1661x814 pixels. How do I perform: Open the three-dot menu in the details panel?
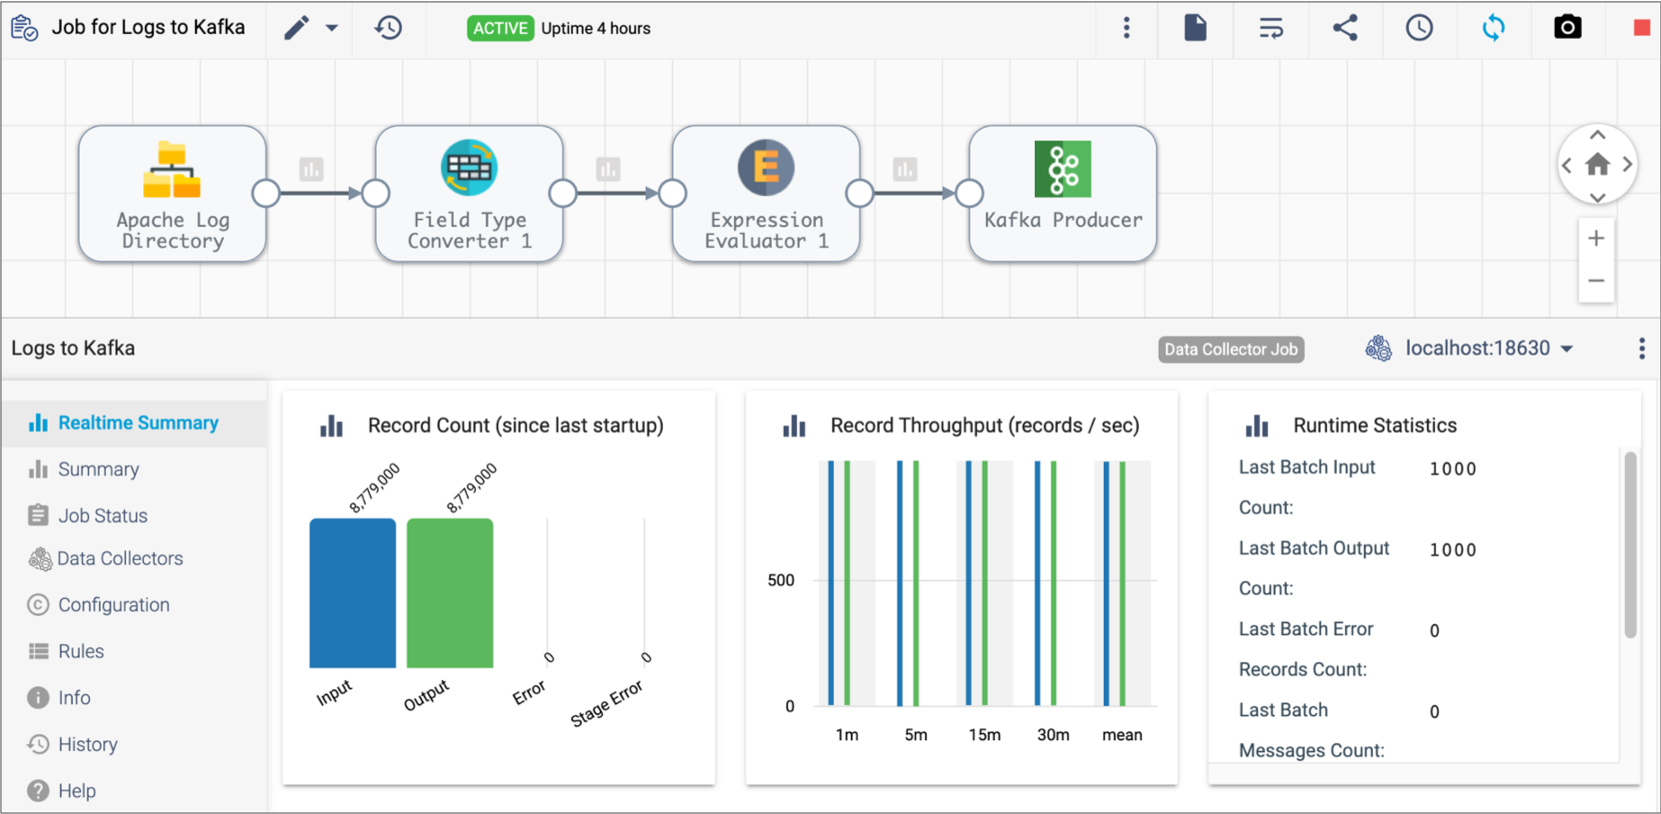point(1641,348)
